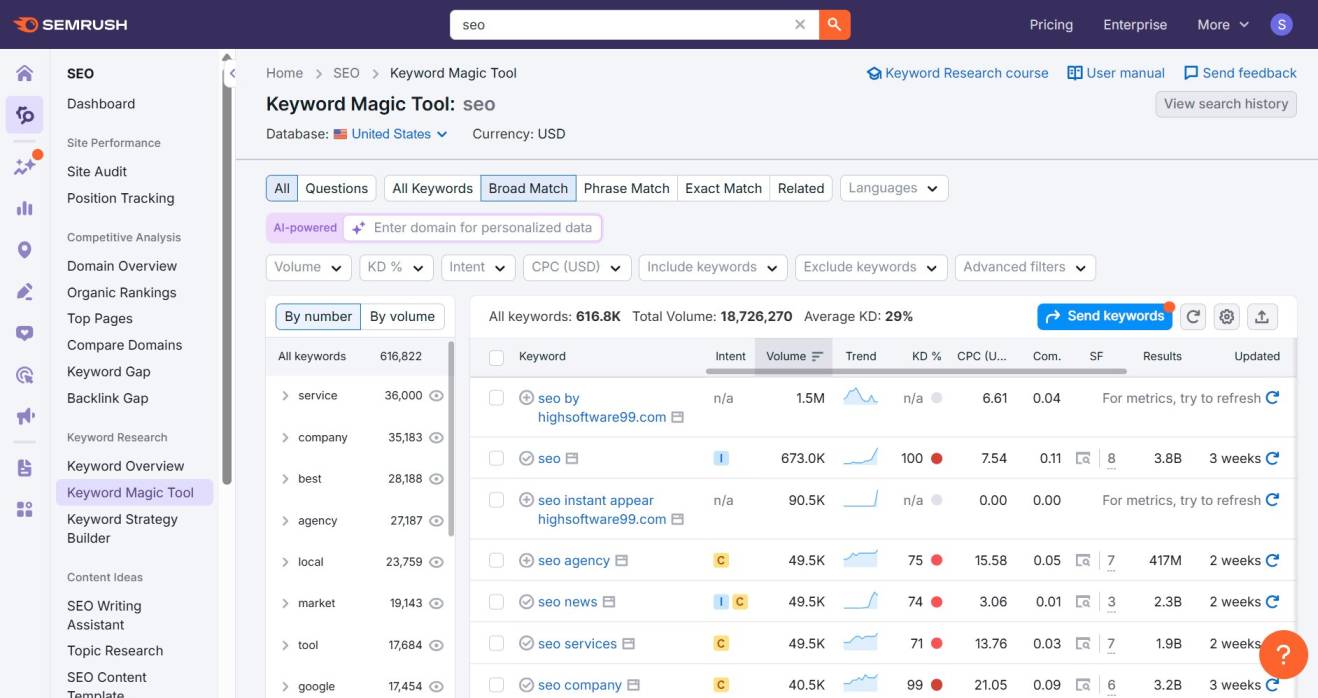Export keywords using the upload icon
This screenshot has width=1318, height=698.
click(x=1261, y=316)
